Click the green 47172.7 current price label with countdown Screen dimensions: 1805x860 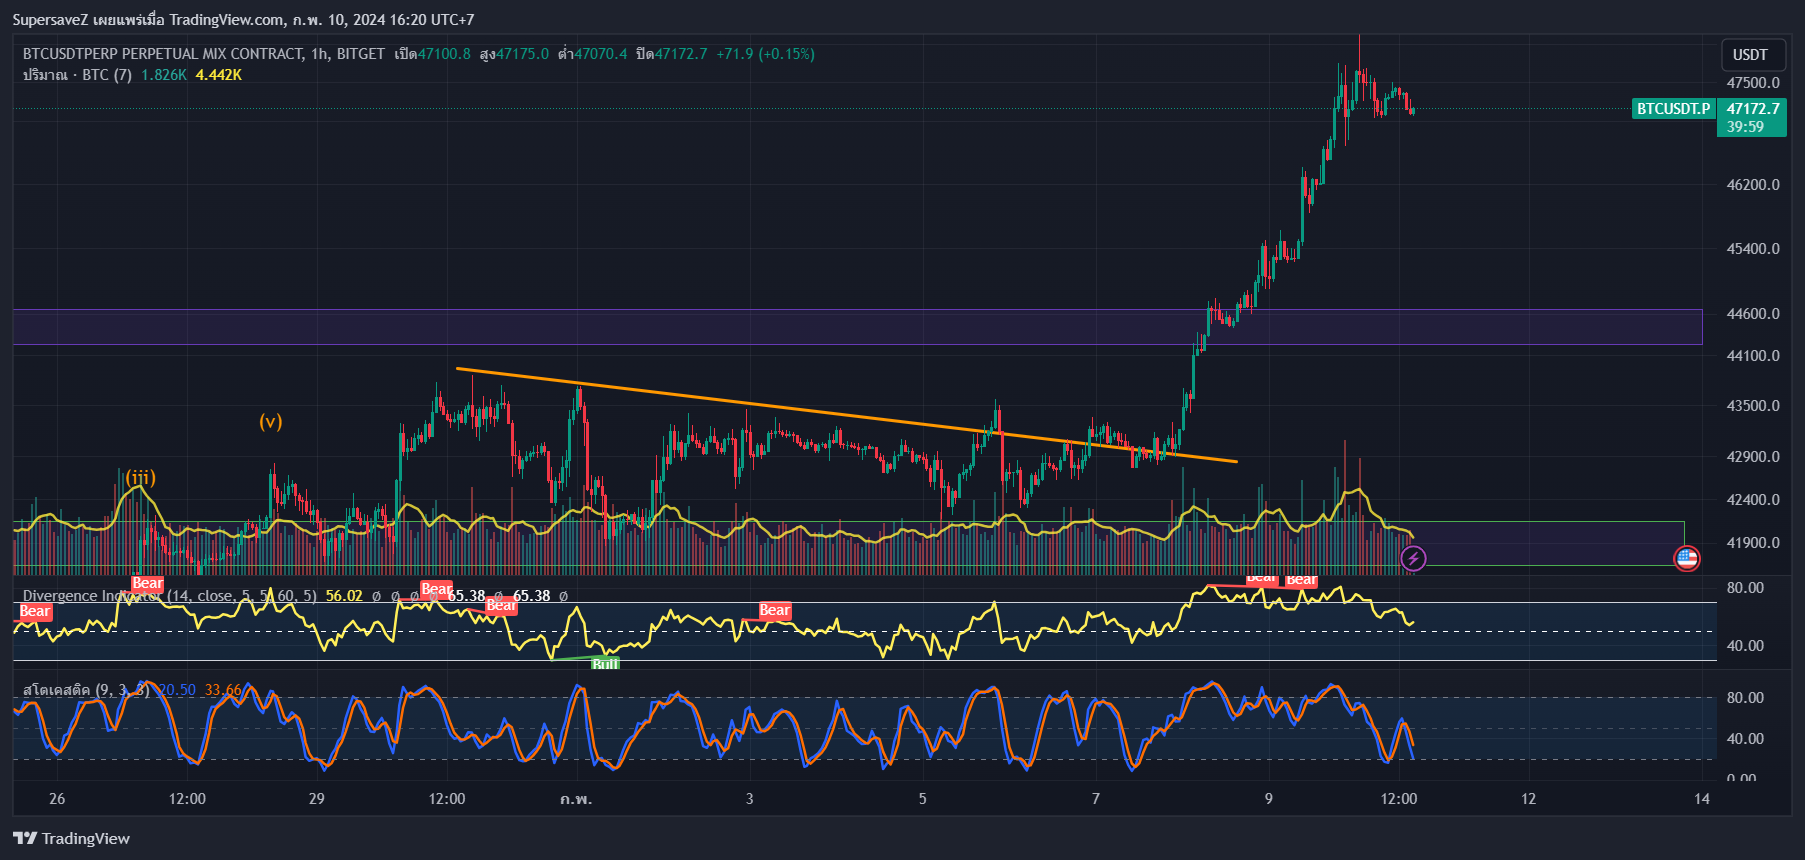(x=1752, y=117)
